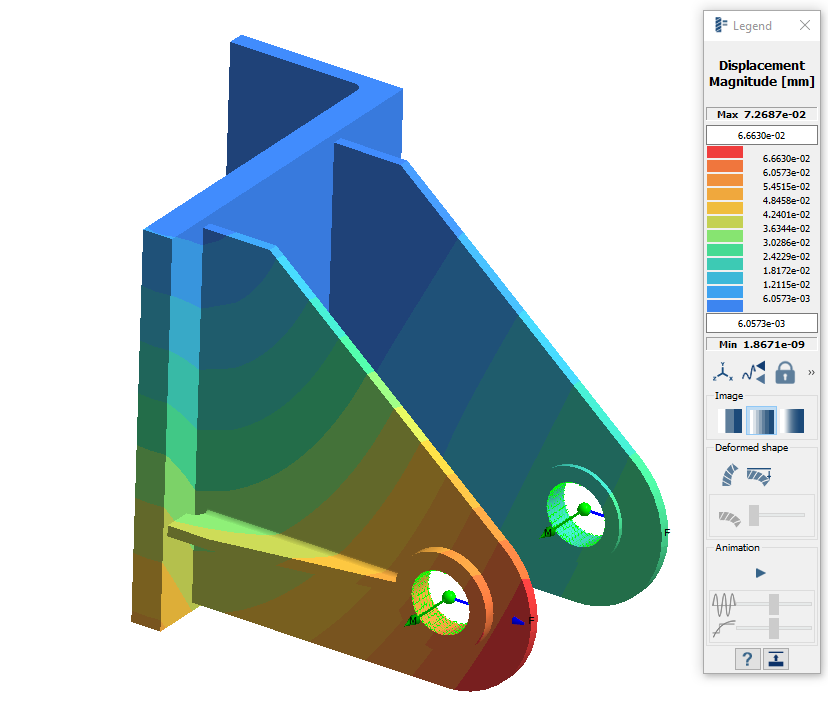Click the deformed shape with scale icon
Viewport: 828px width, 714px height.
pyautogui.click(x=759, y=476)
